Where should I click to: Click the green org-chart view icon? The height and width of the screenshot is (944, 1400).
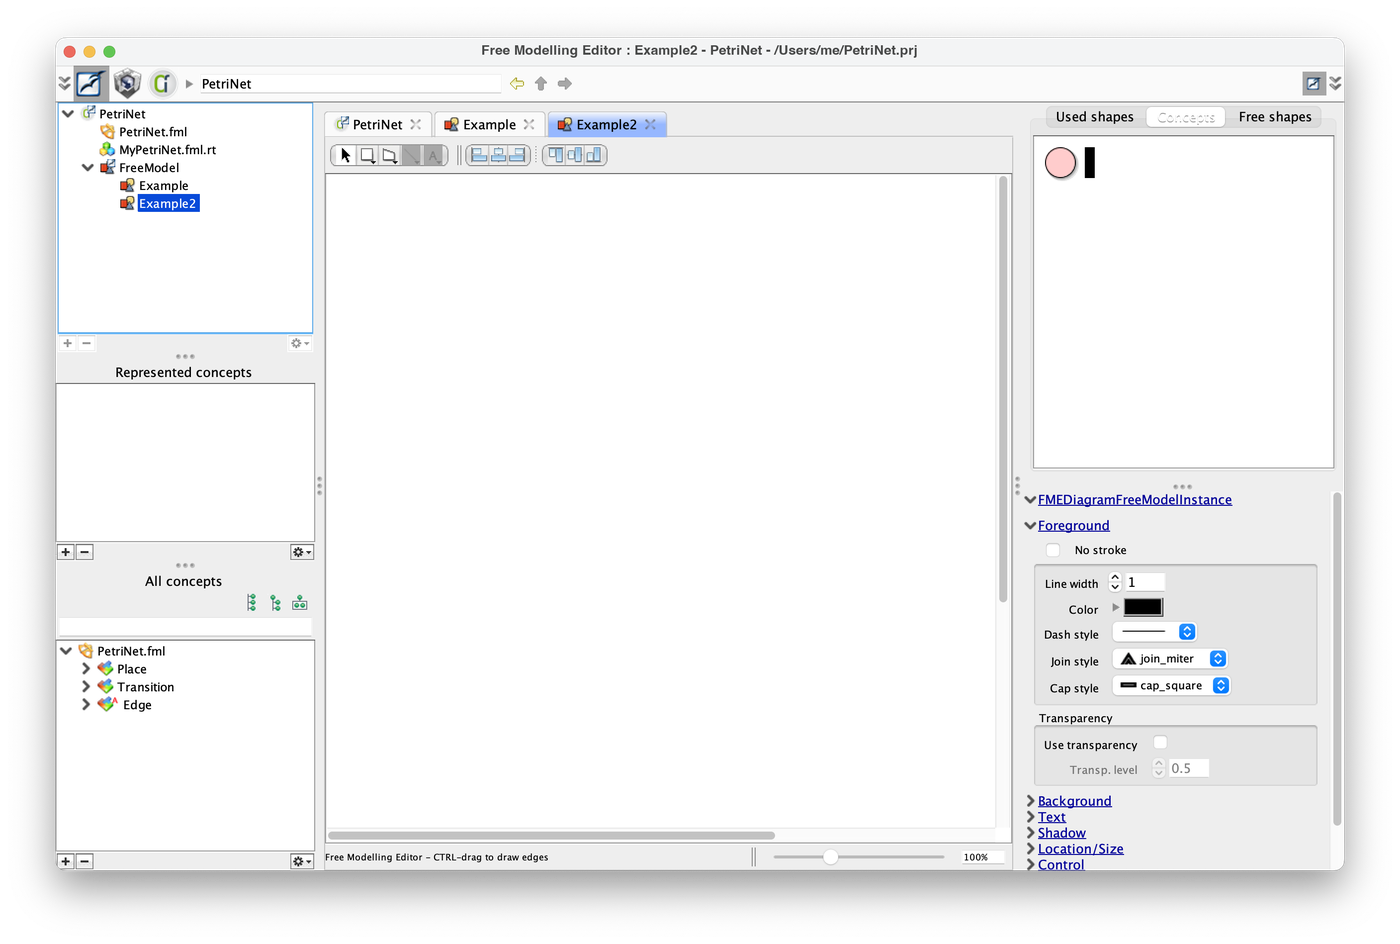click(x=300, y=603)
